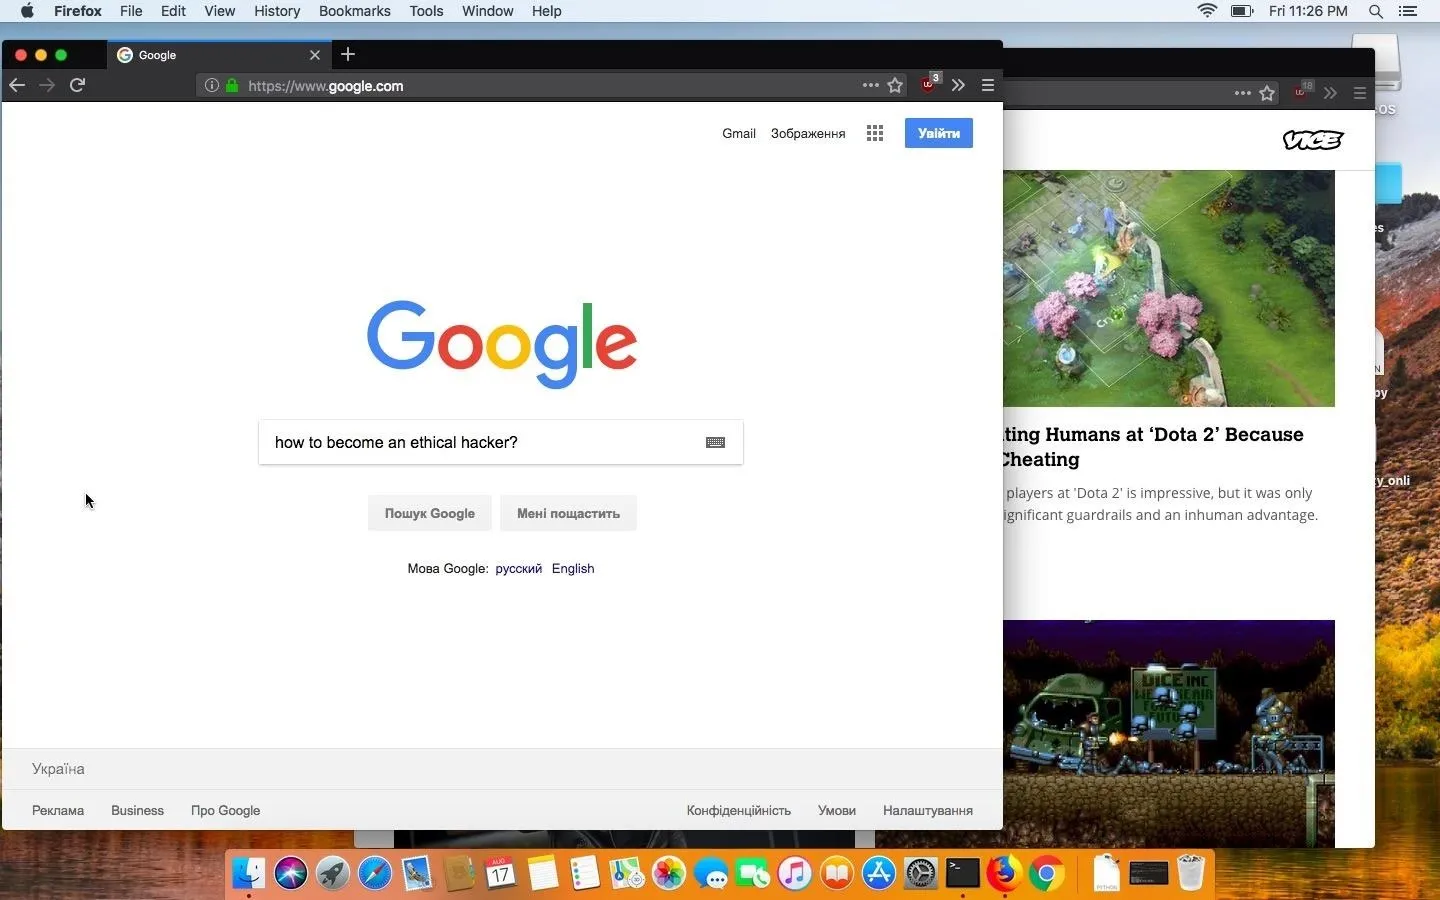The image size is (1440, 900).
Task: Open Business footer link
Action: click(x=137, y=810)
